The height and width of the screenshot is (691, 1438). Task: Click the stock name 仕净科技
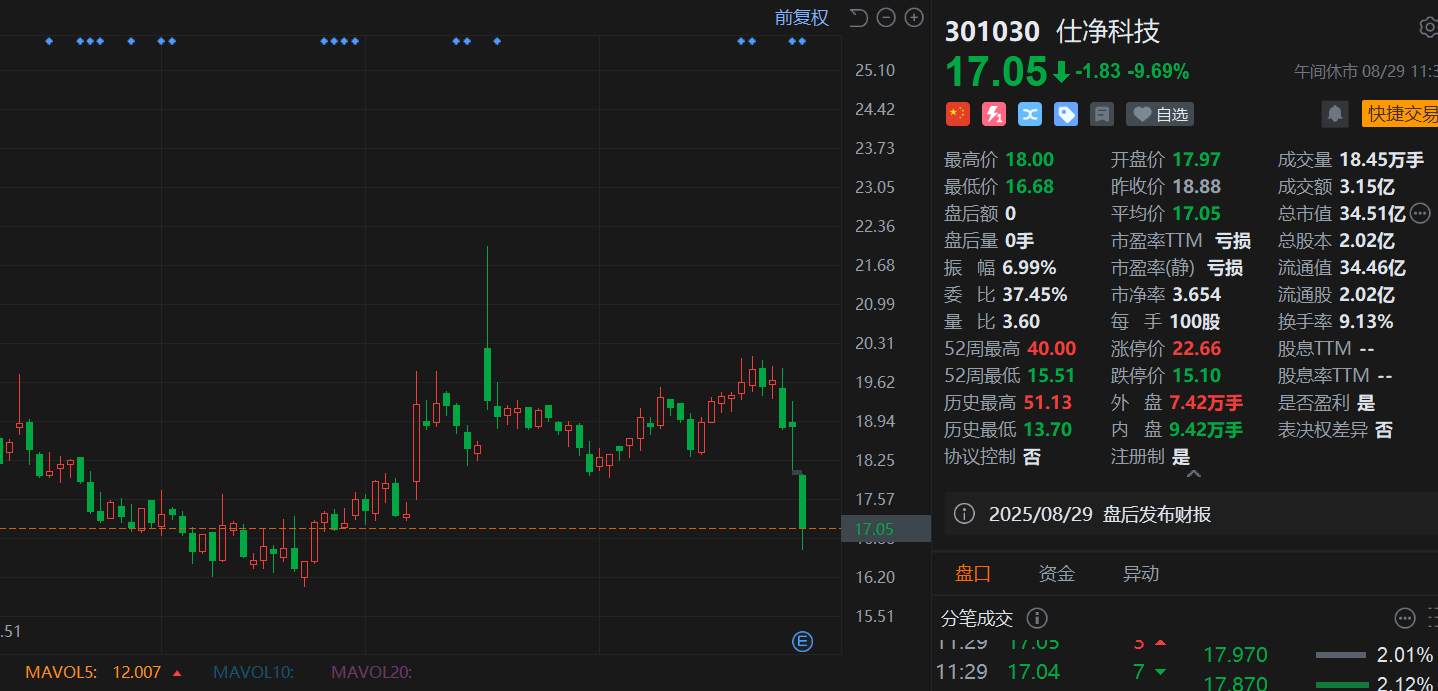[1108, 32]
